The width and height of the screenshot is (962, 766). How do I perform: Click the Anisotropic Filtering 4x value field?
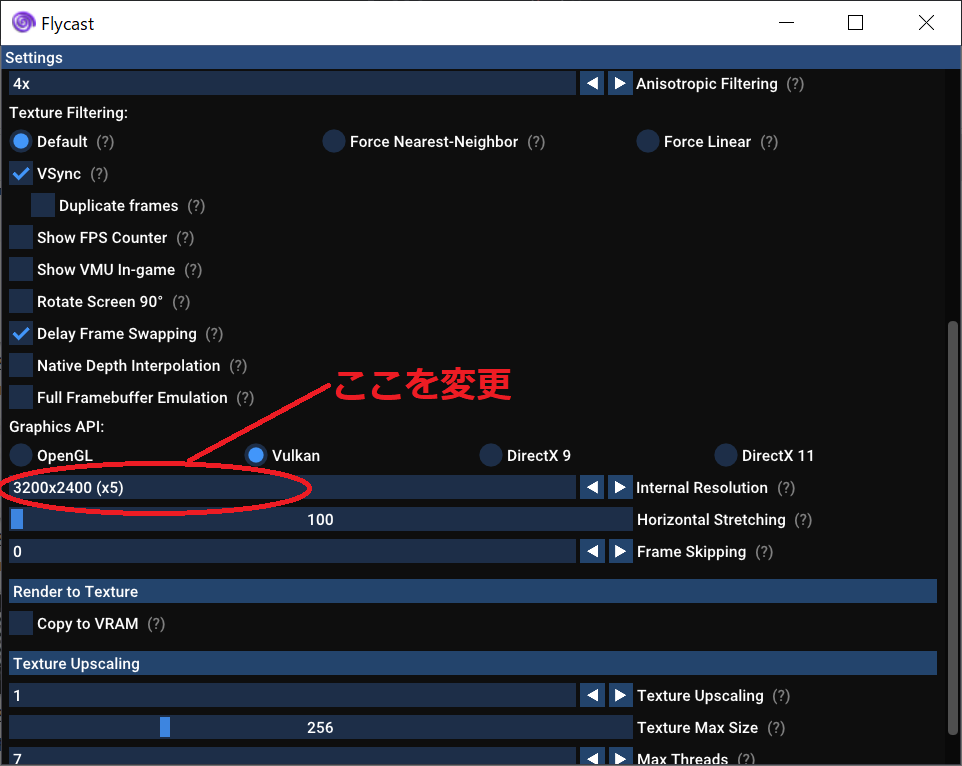[293, 83]
